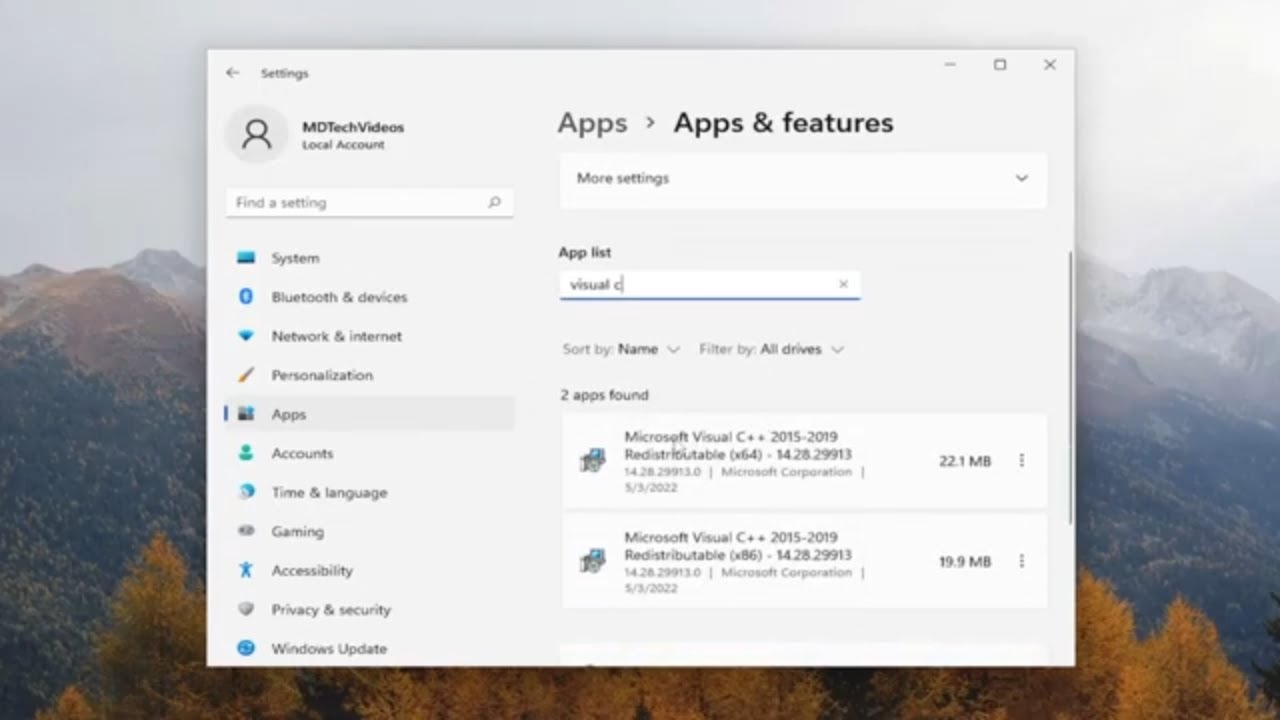Click the 22.1 MB size value
This screenshot has width=1280, height=720.
[965, 461]
